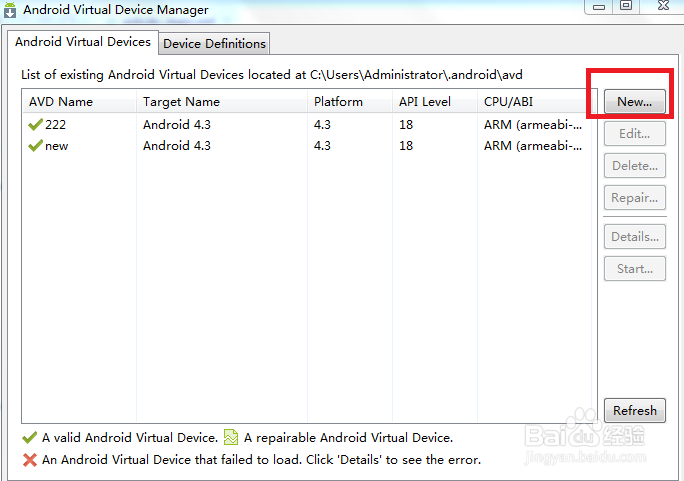Select the AVD named 222
The image size is (684, 481).
pos(55,125)
